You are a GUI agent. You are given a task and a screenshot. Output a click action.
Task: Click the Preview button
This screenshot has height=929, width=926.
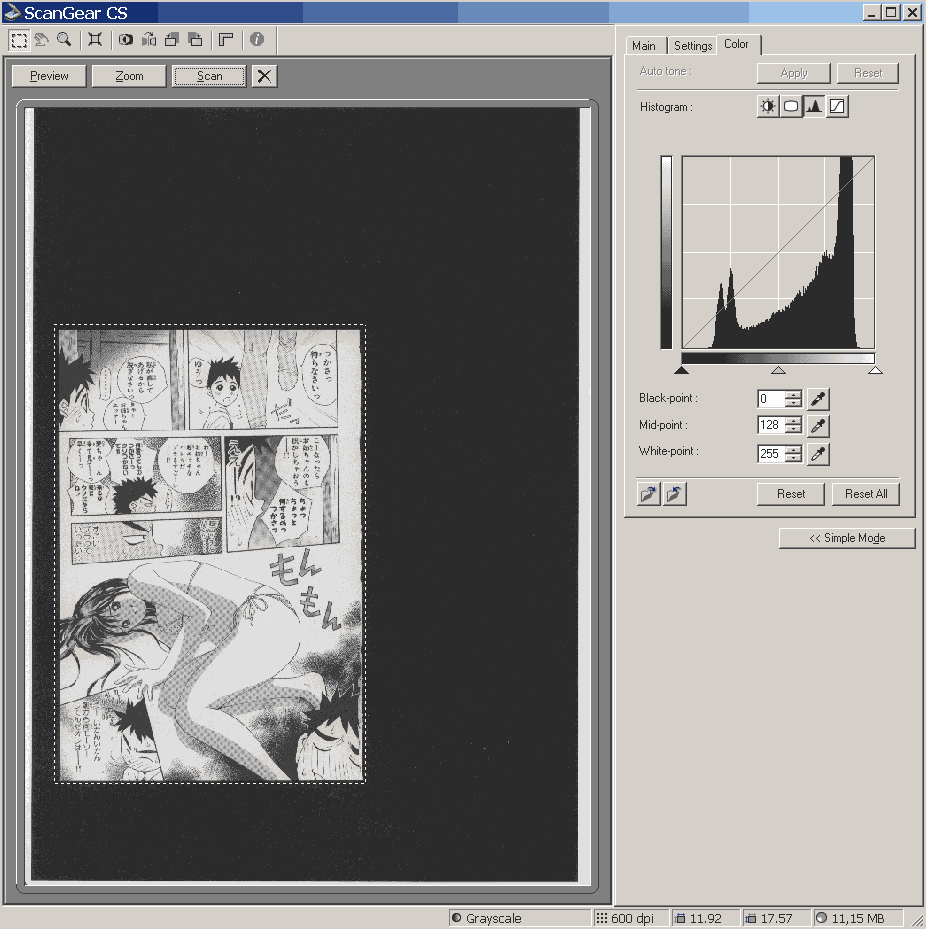(49, 76)
